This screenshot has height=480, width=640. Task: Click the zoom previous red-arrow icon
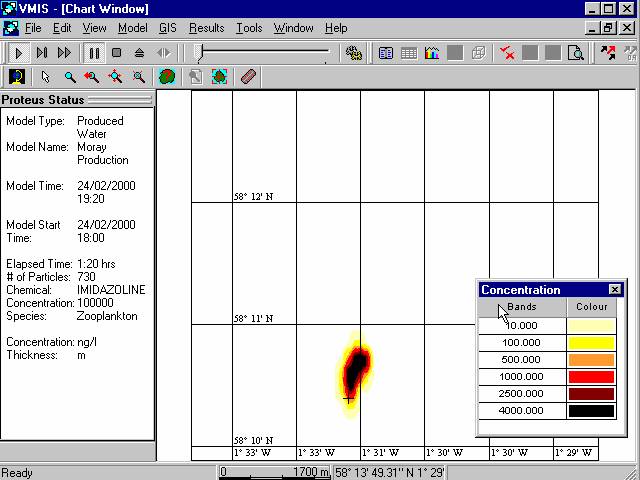(92, 77)
